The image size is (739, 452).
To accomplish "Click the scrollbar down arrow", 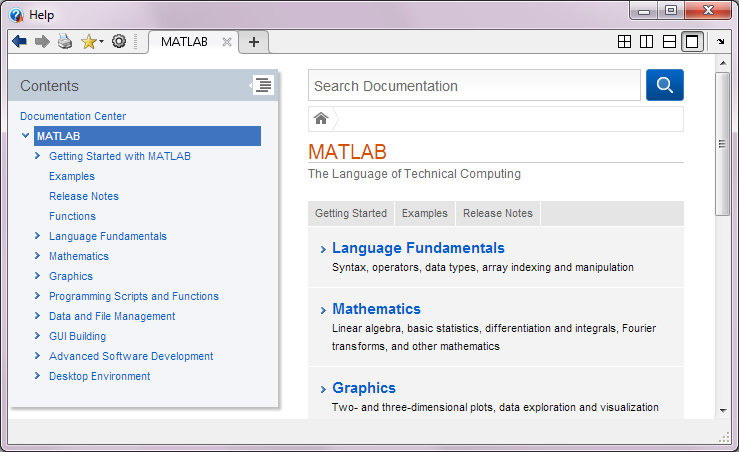I will point(723,411).
